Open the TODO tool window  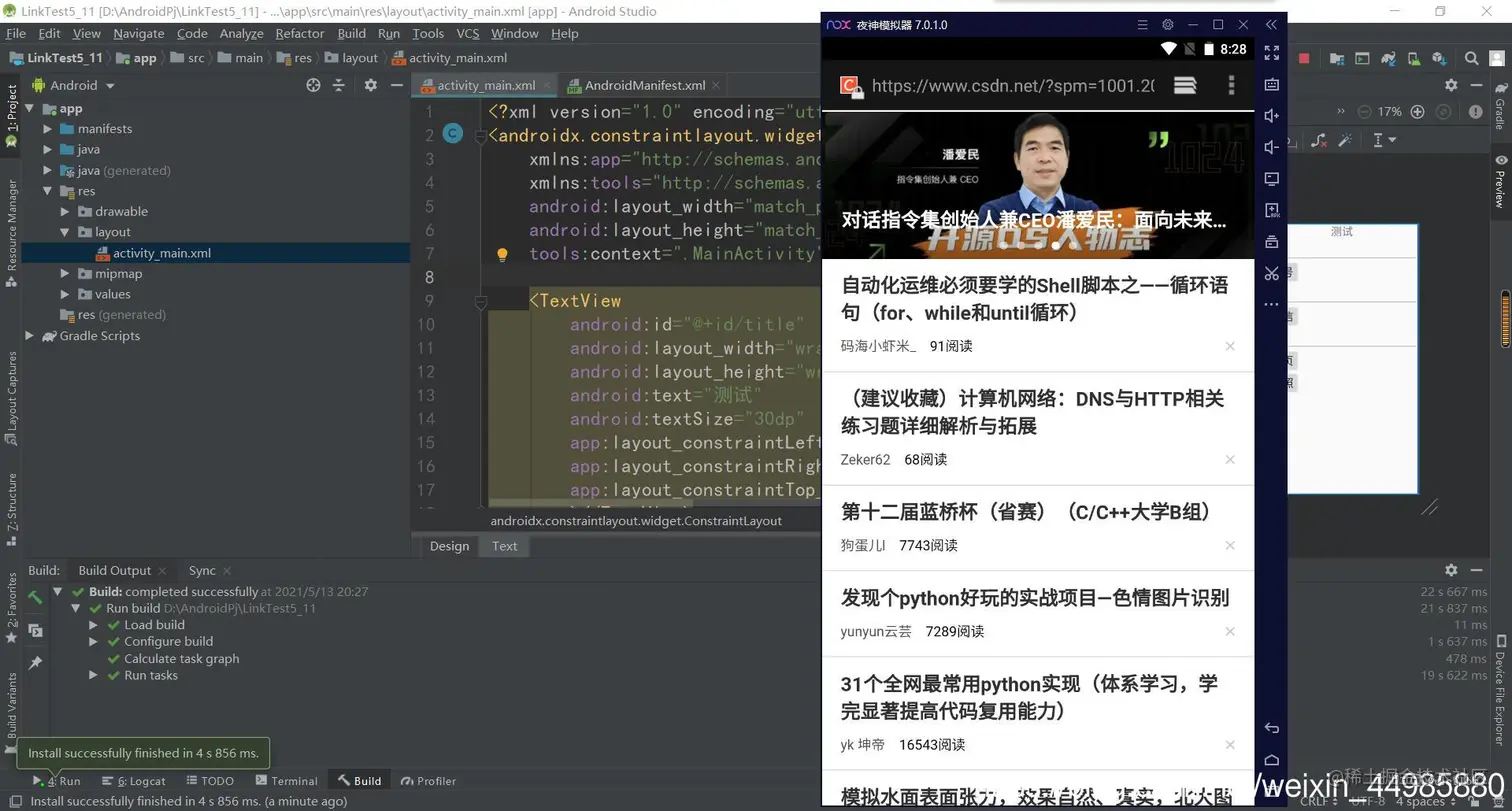(208, 781)
